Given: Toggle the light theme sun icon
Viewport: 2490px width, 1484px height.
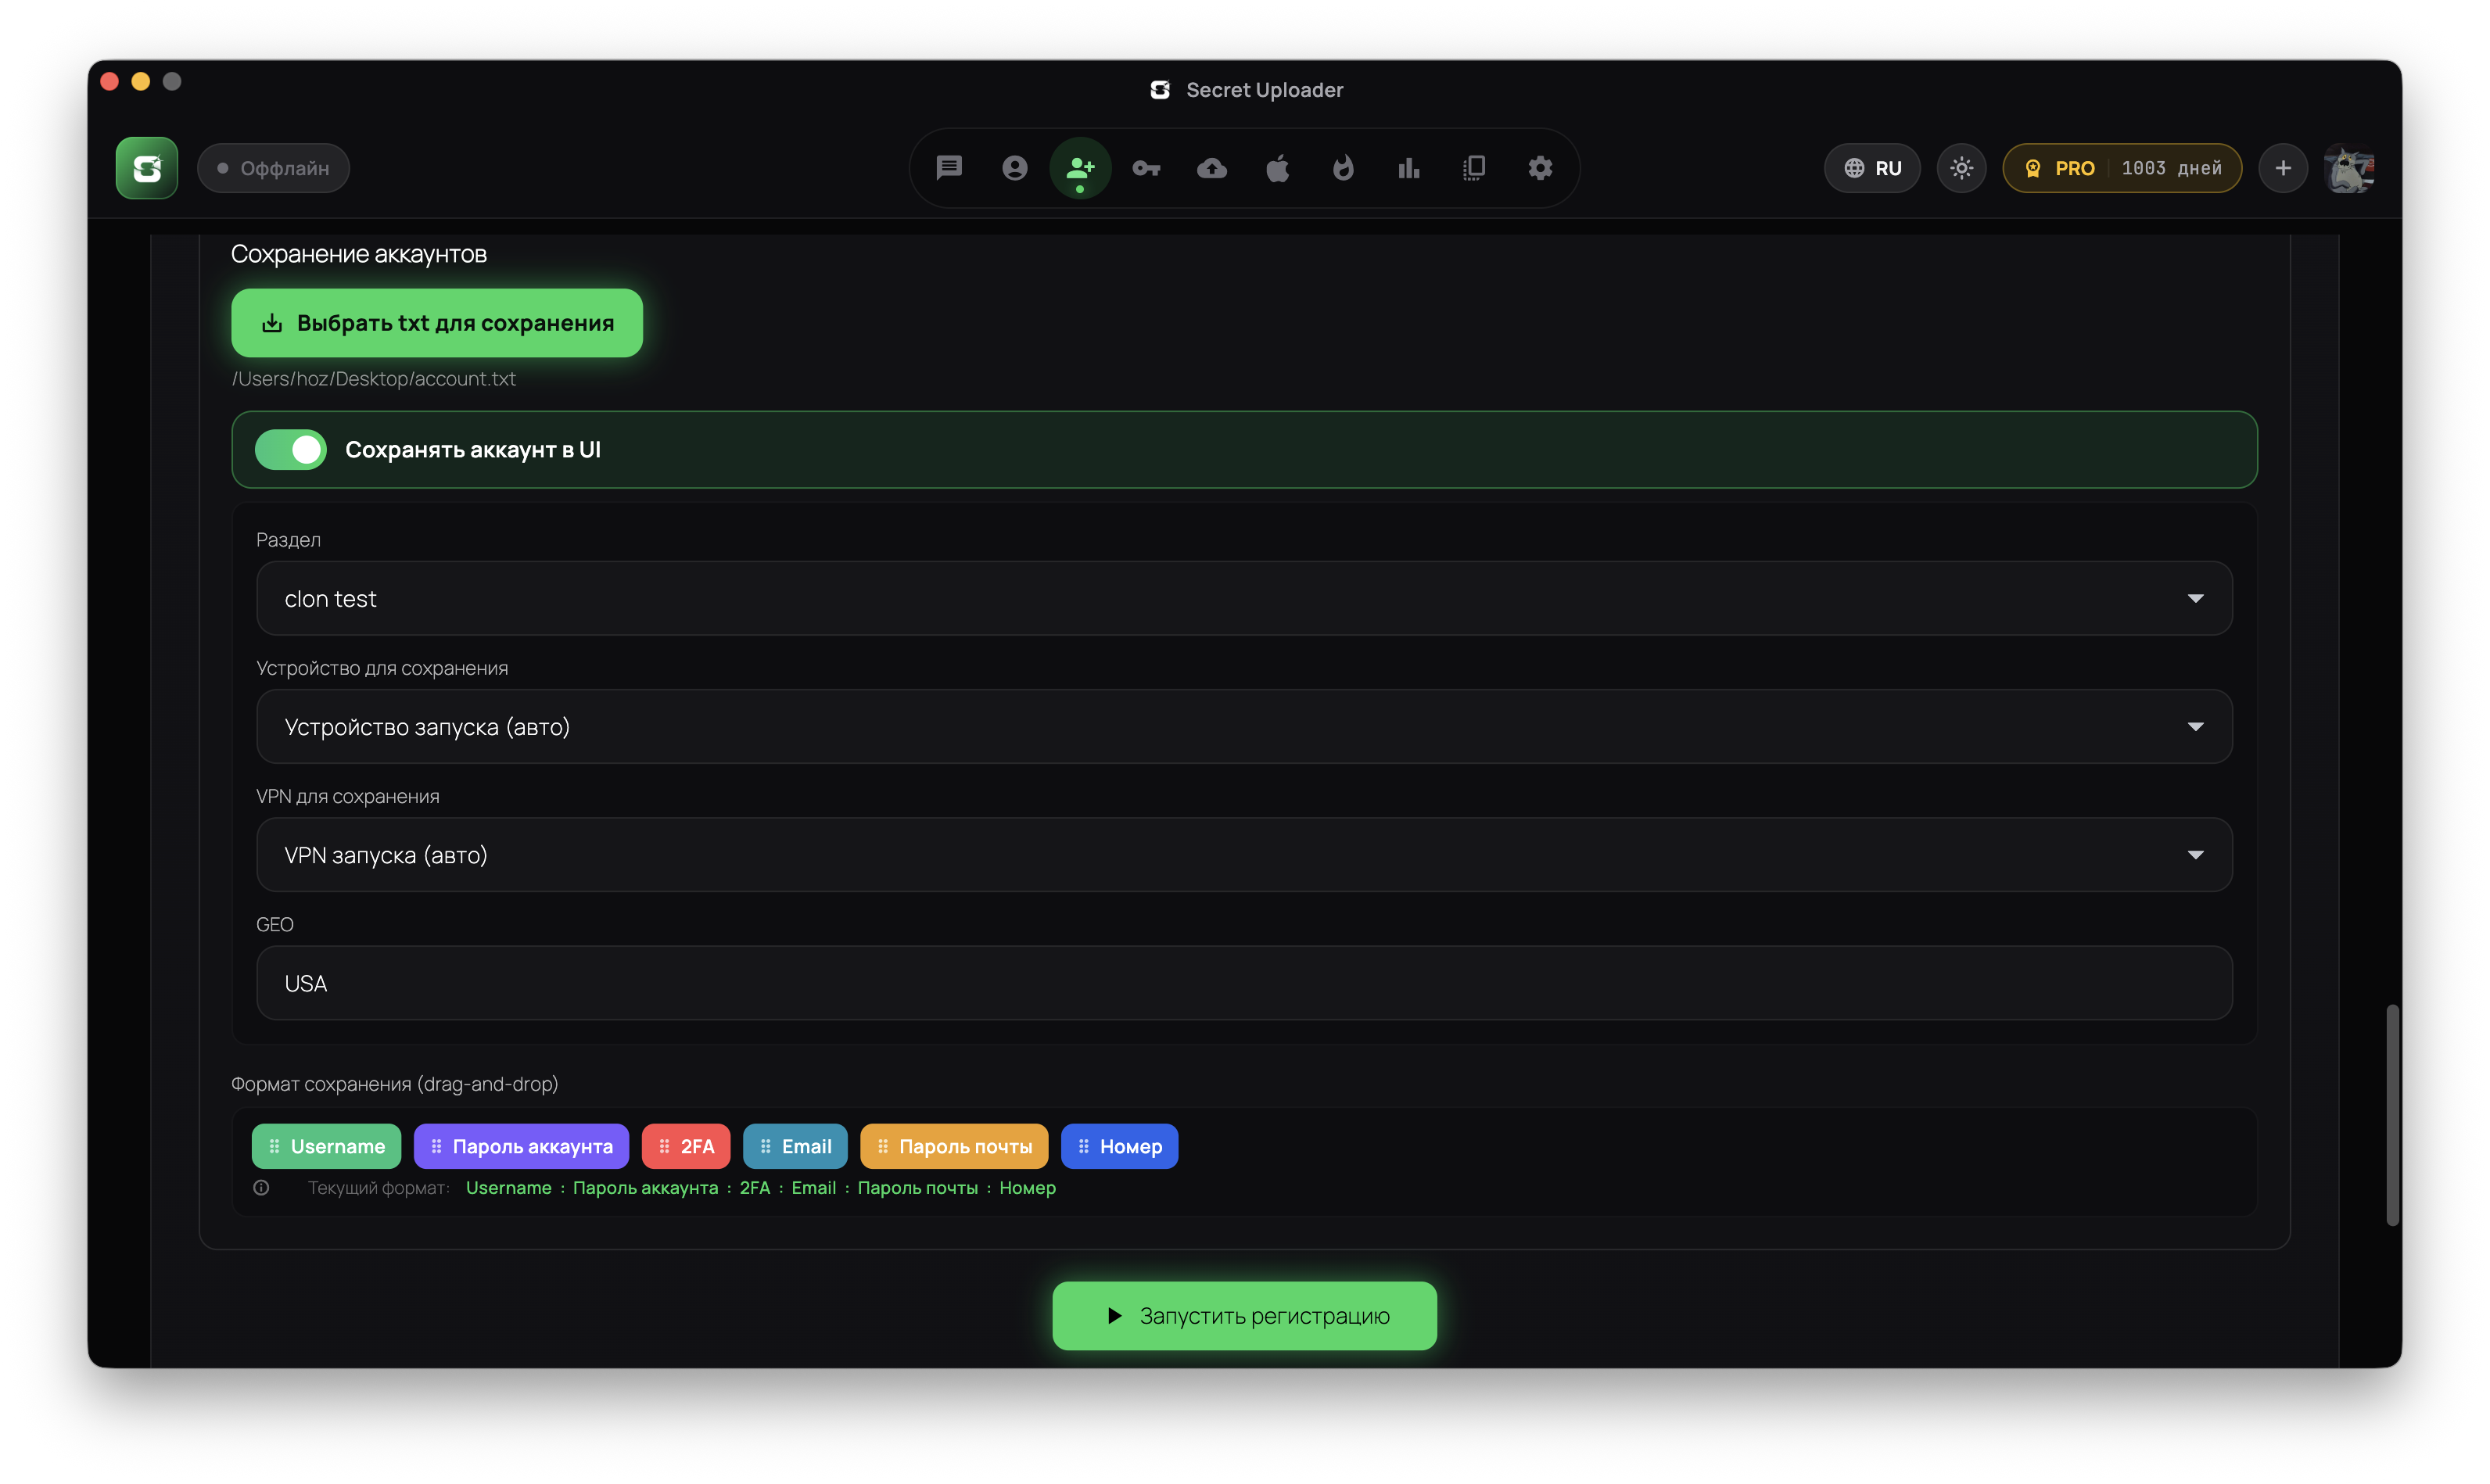Looking at the screenshot, I should tap(1961, 168).
